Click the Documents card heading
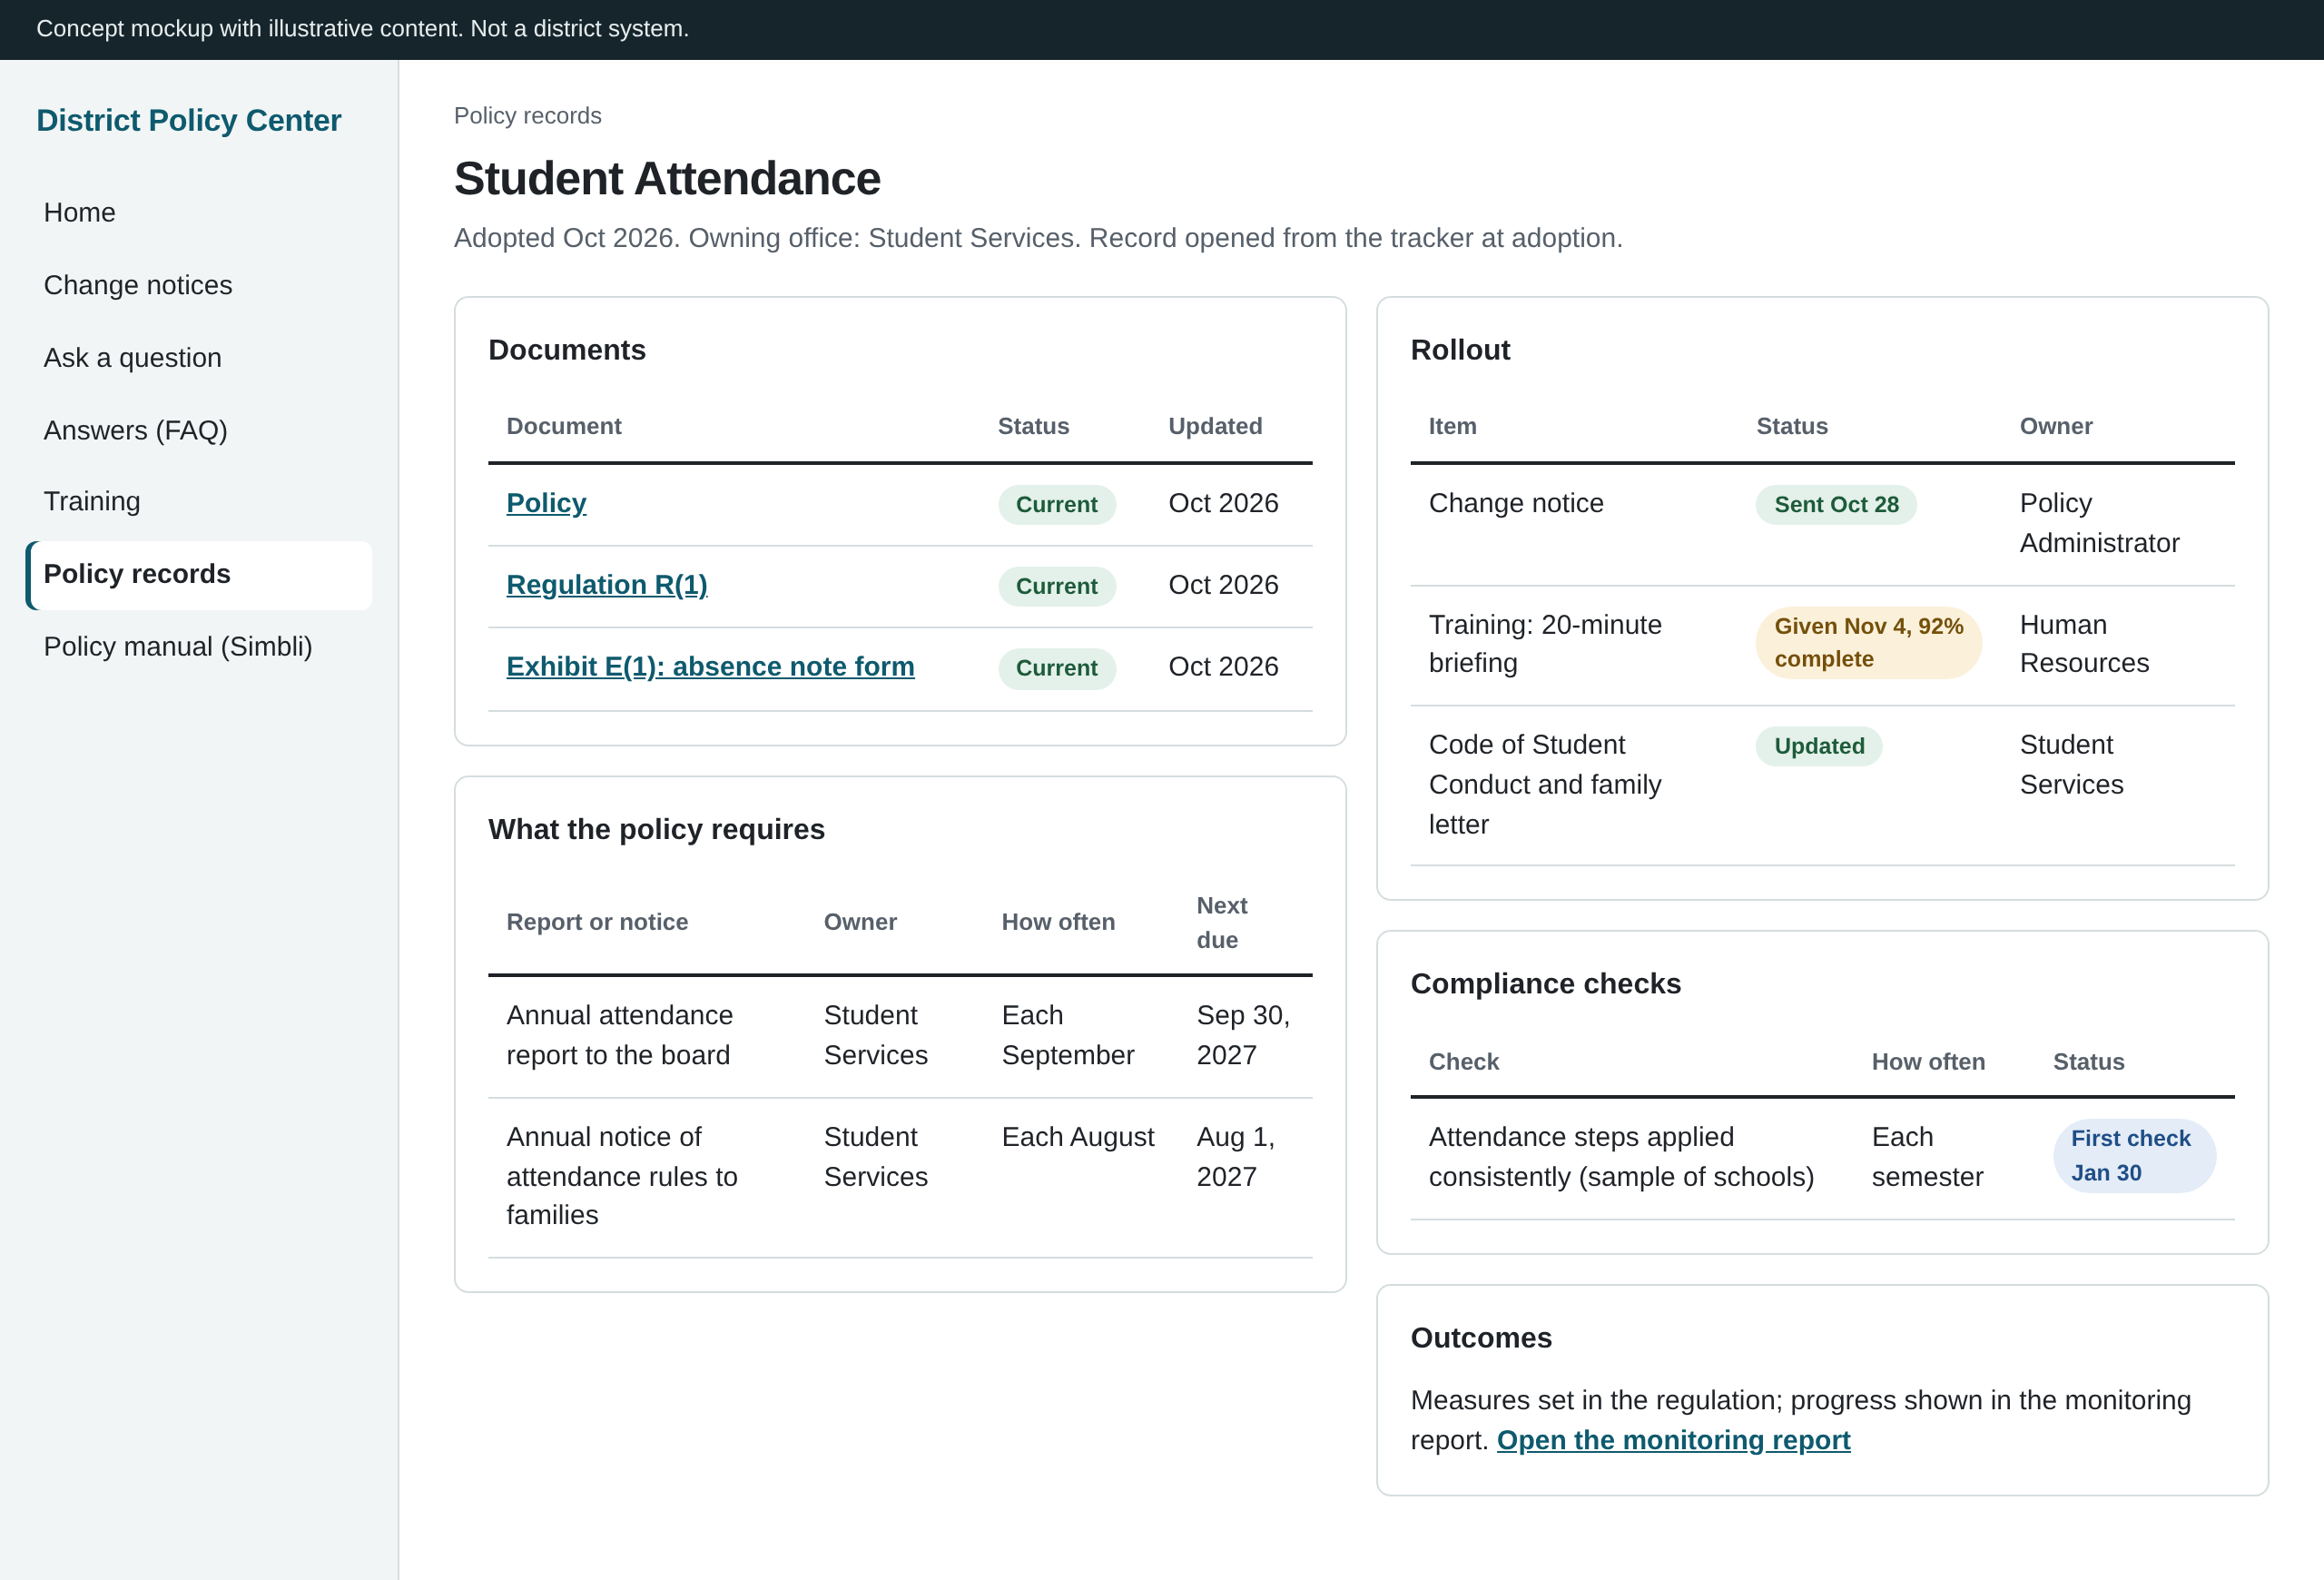The width and height of the screenshot is (2324, 1580). pos(567,350)
